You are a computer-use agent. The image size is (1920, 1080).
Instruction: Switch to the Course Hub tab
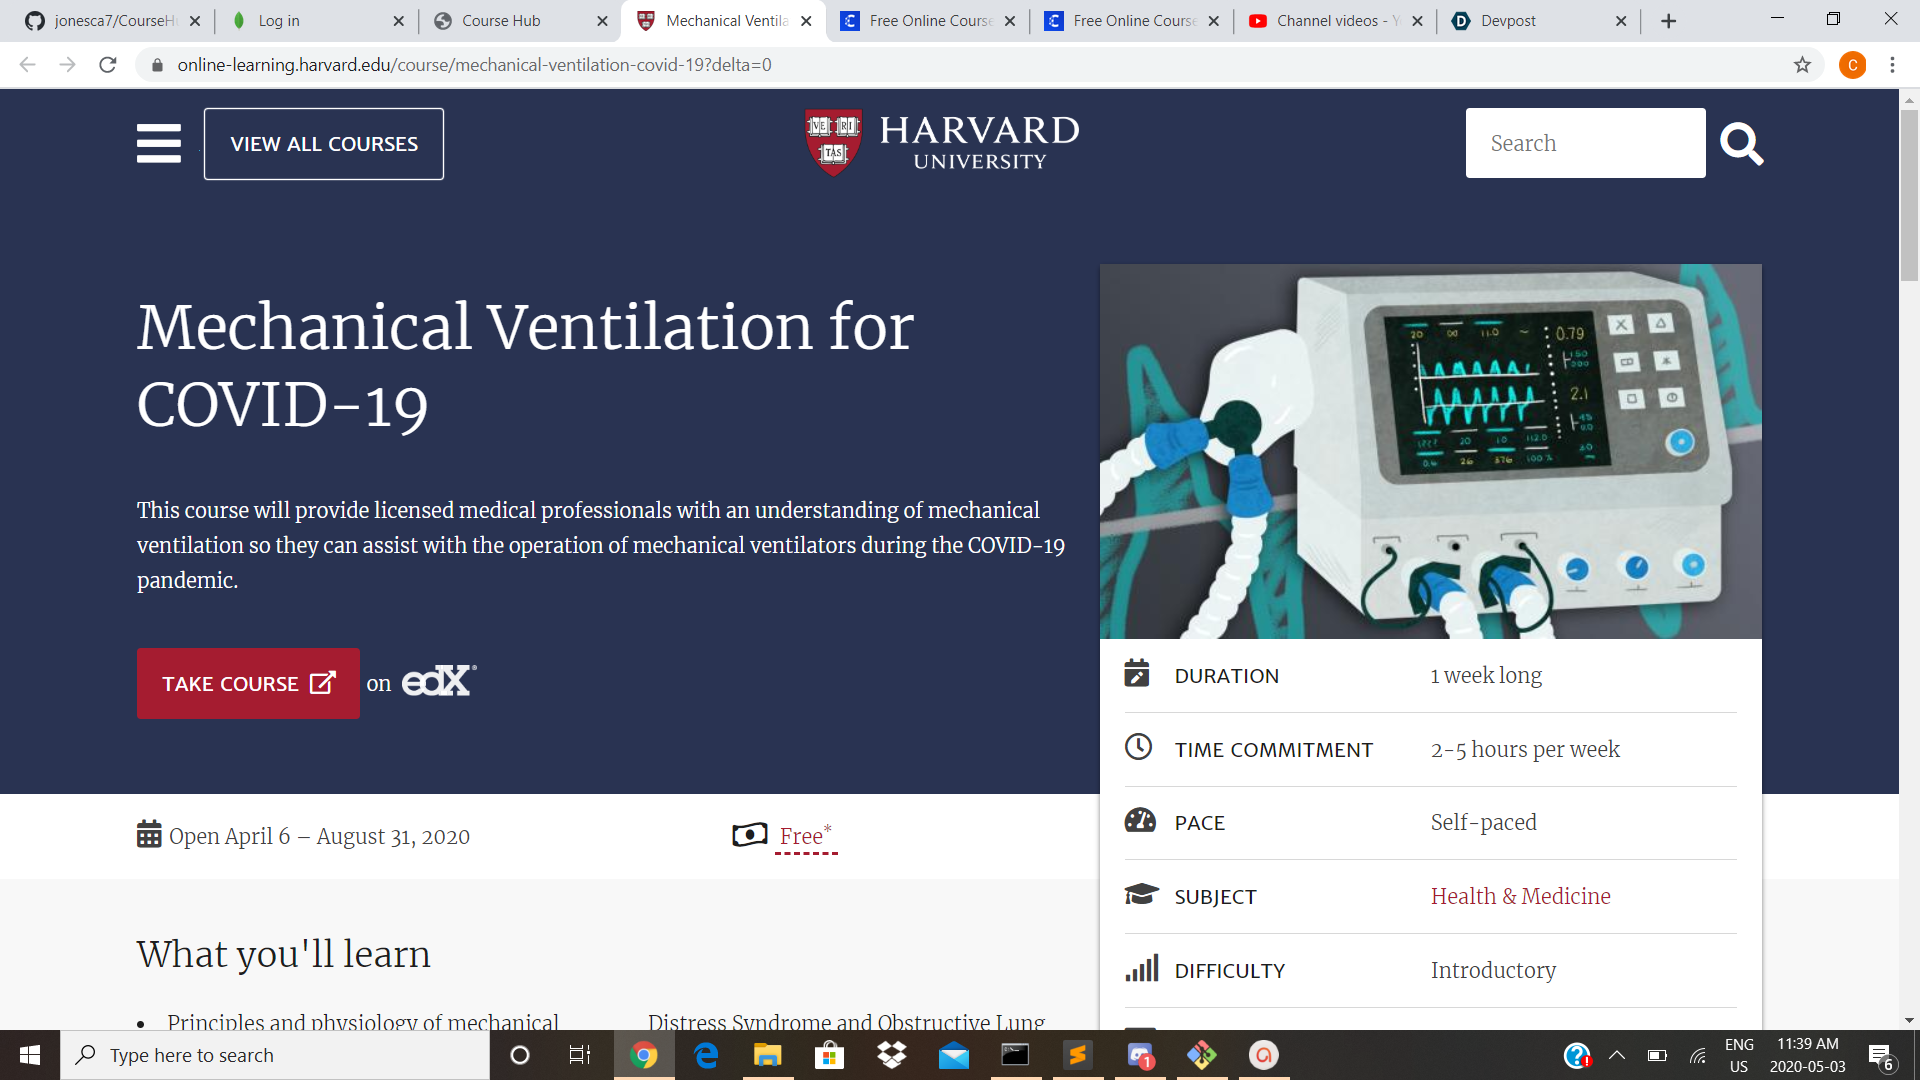(501, 21)
